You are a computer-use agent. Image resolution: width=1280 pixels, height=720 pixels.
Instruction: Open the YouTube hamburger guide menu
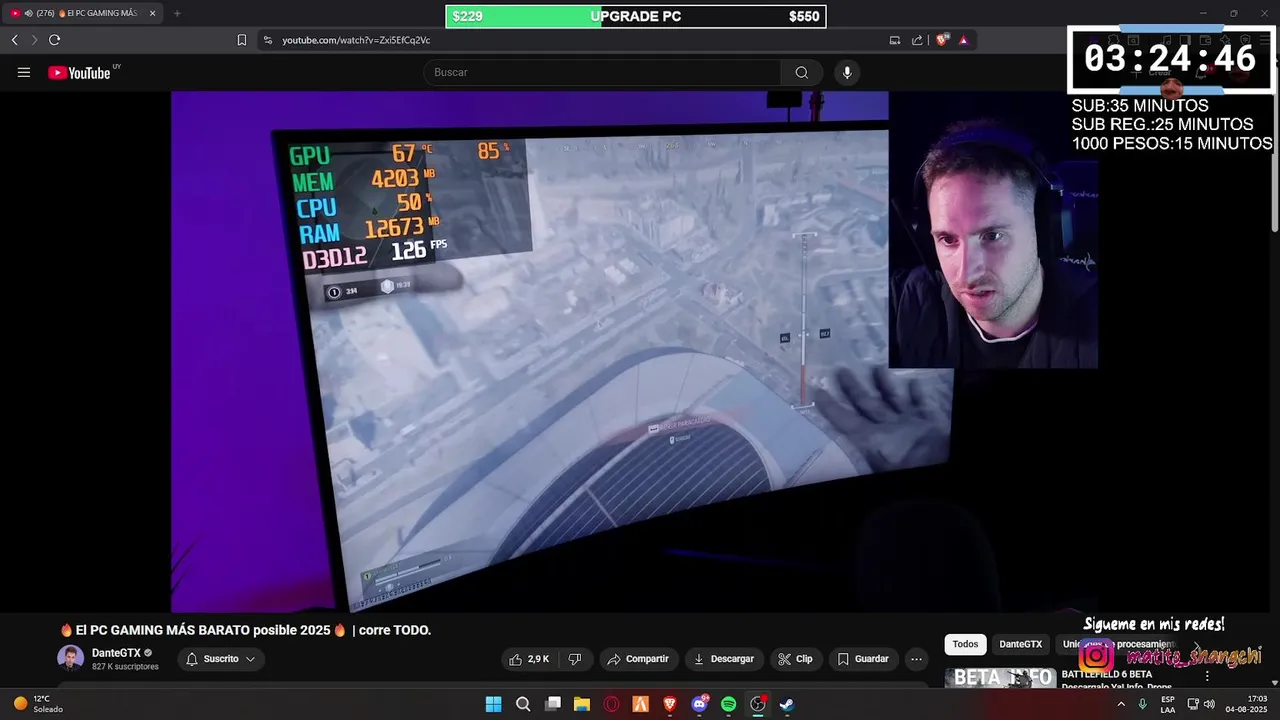coord(24,72)
